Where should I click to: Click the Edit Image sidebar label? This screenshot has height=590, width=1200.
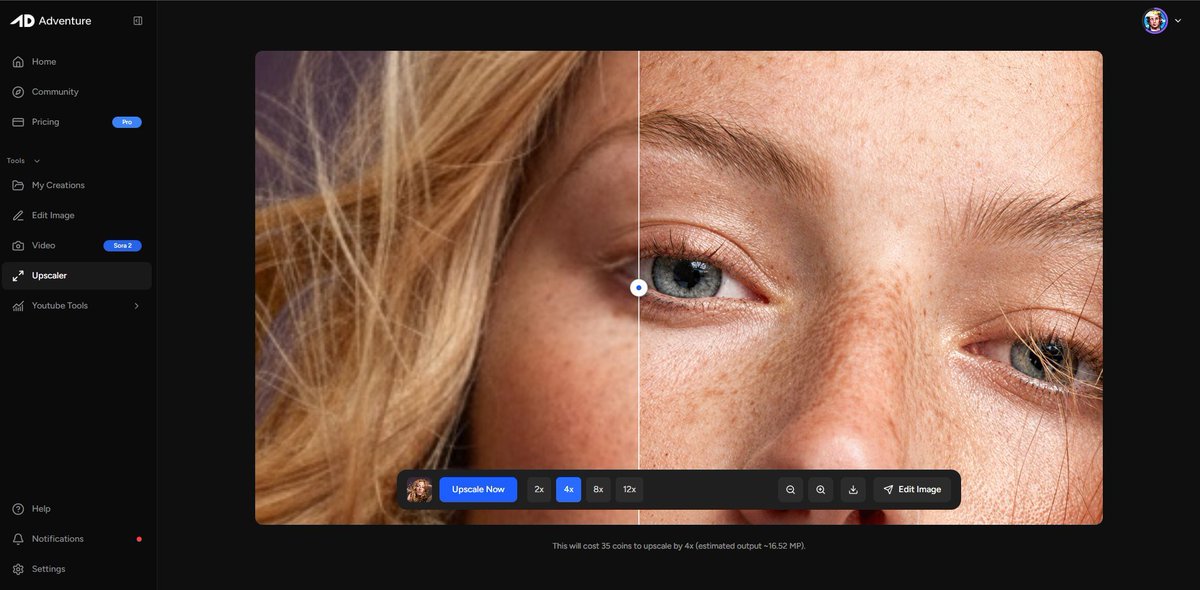click(53, 215)
